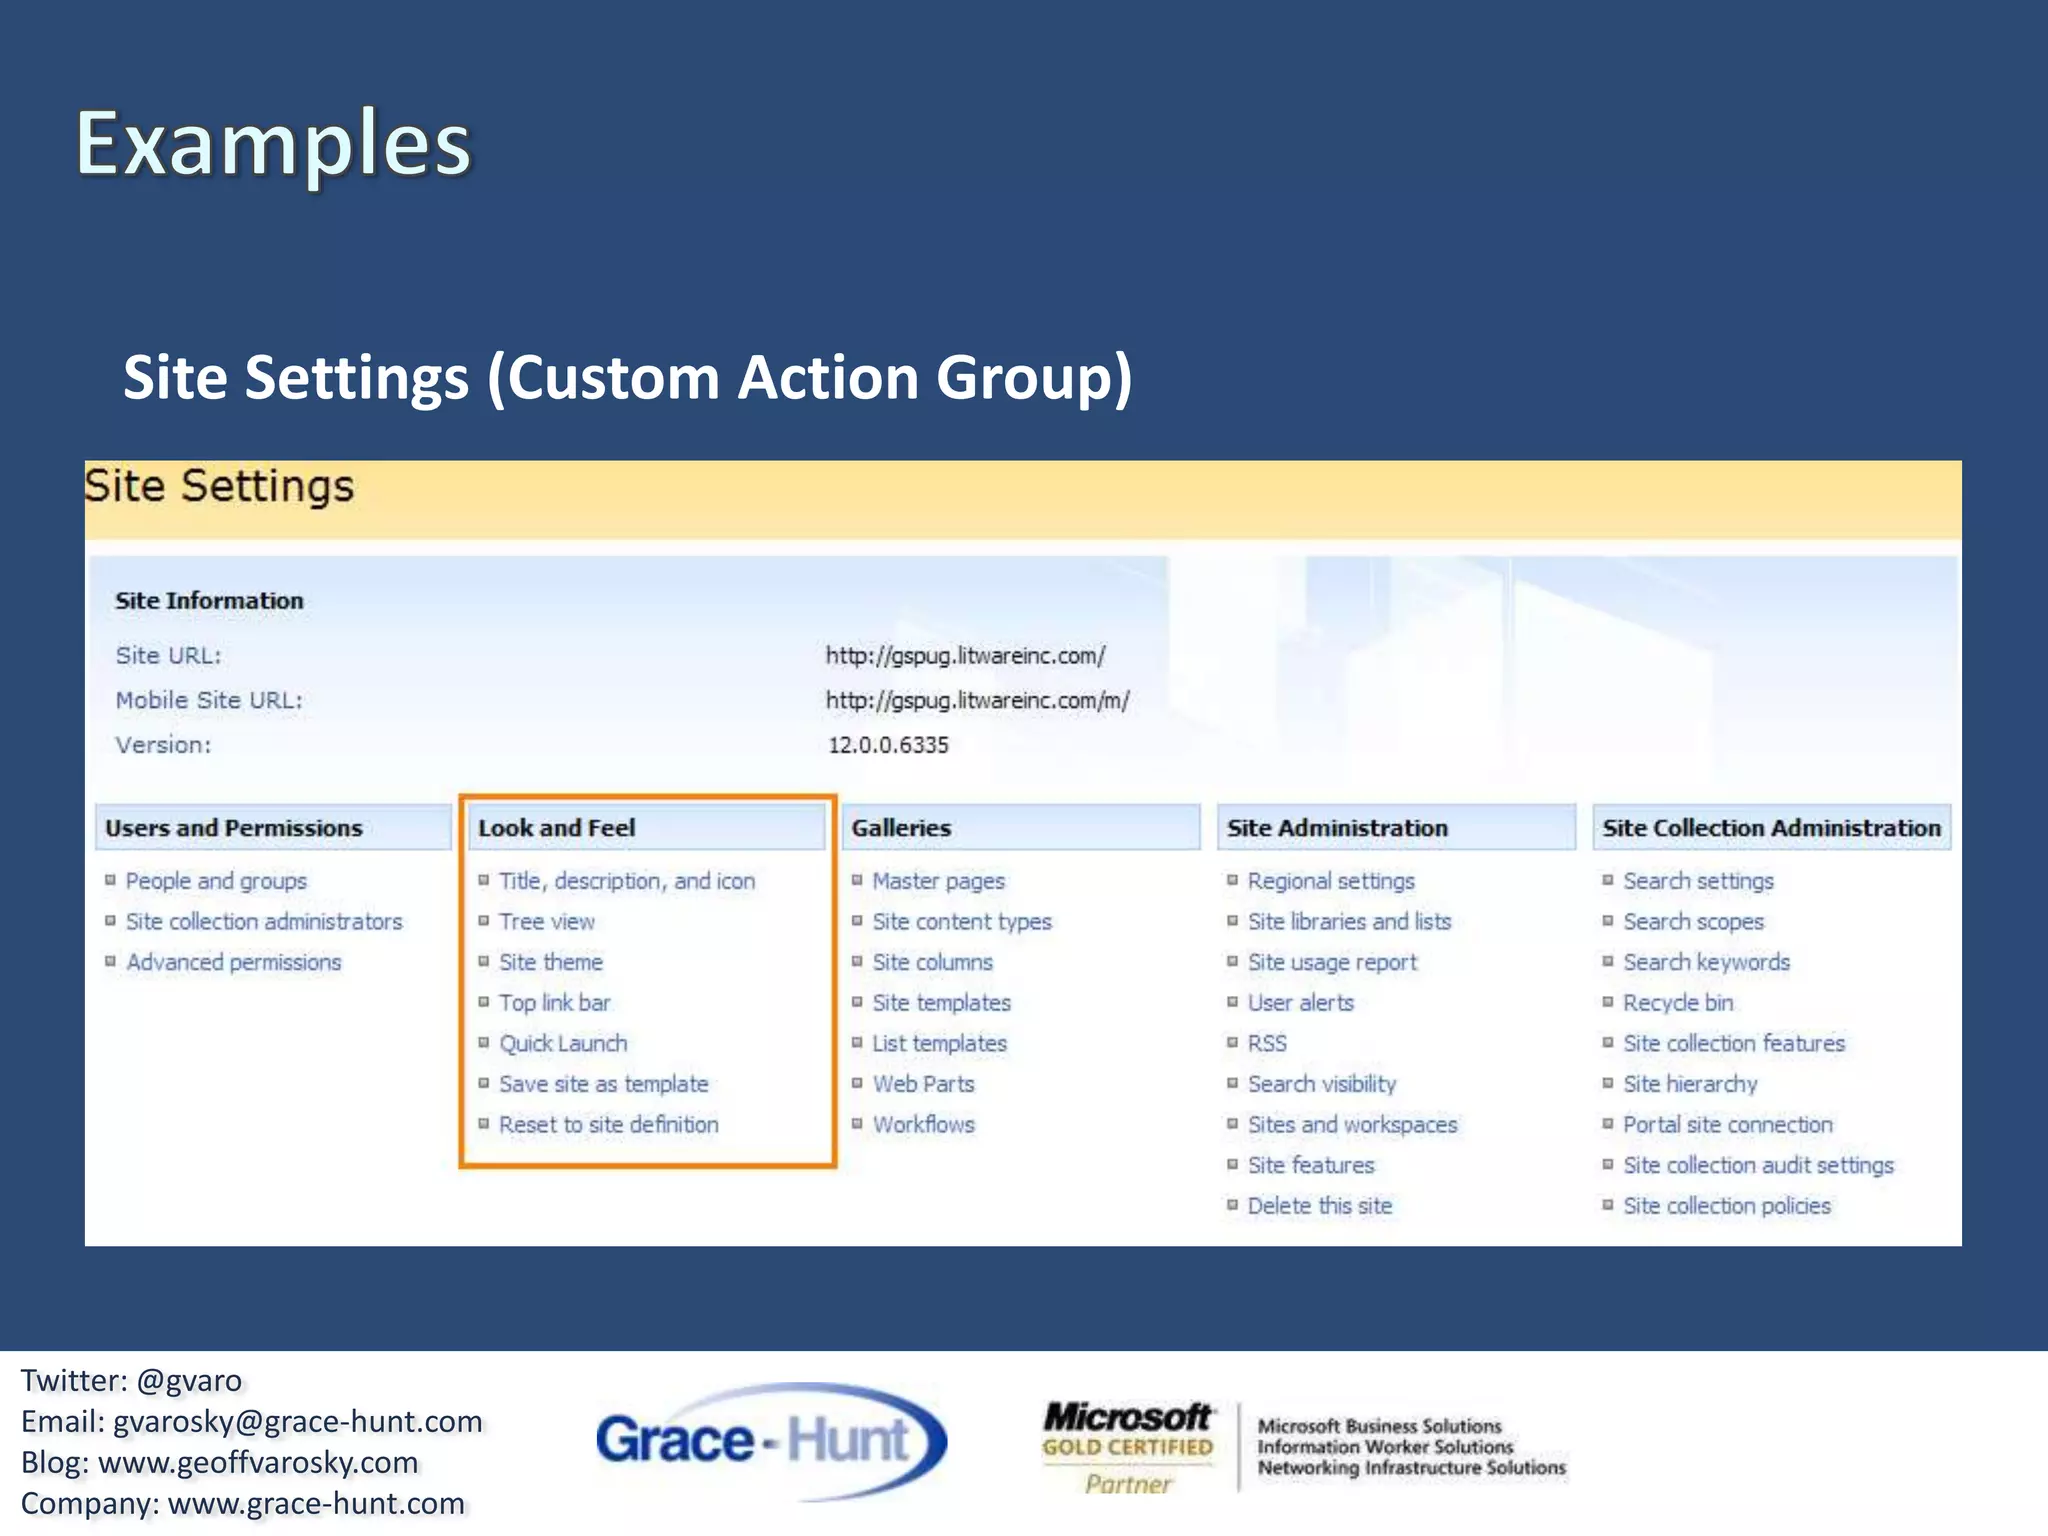Open Search settings

(x=1698, y=881)
